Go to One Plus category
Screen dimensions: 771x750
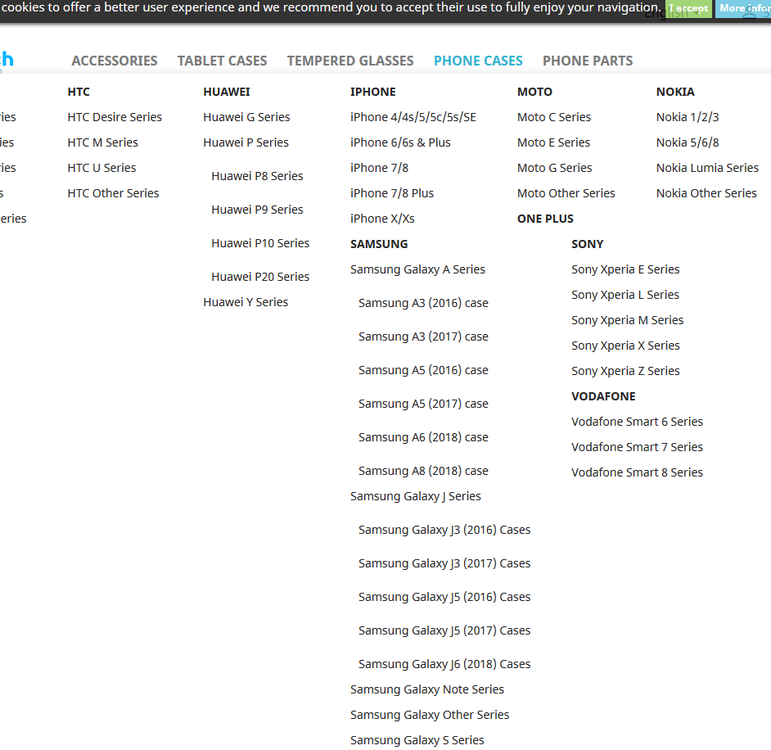coord(545,219)
